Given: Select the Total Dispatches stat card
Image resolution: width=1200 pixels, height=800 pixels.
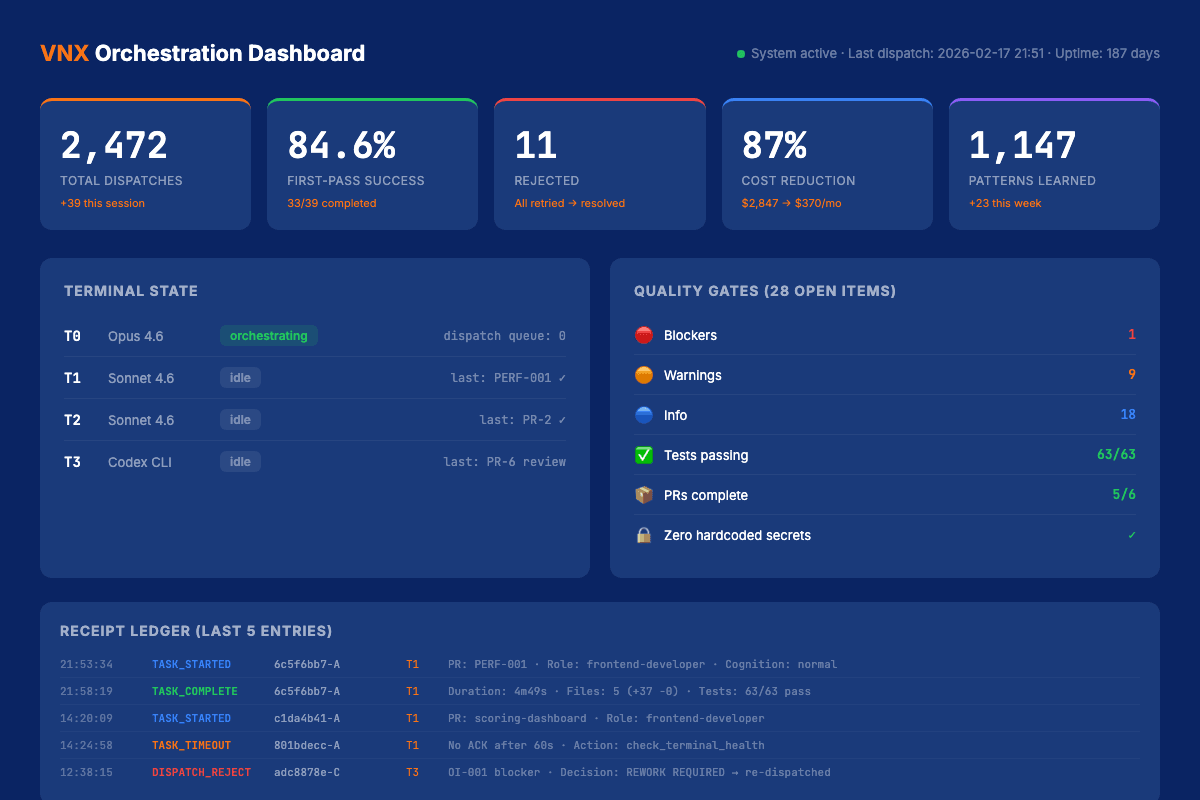Looking at the screenshot, I should point(145,163).
